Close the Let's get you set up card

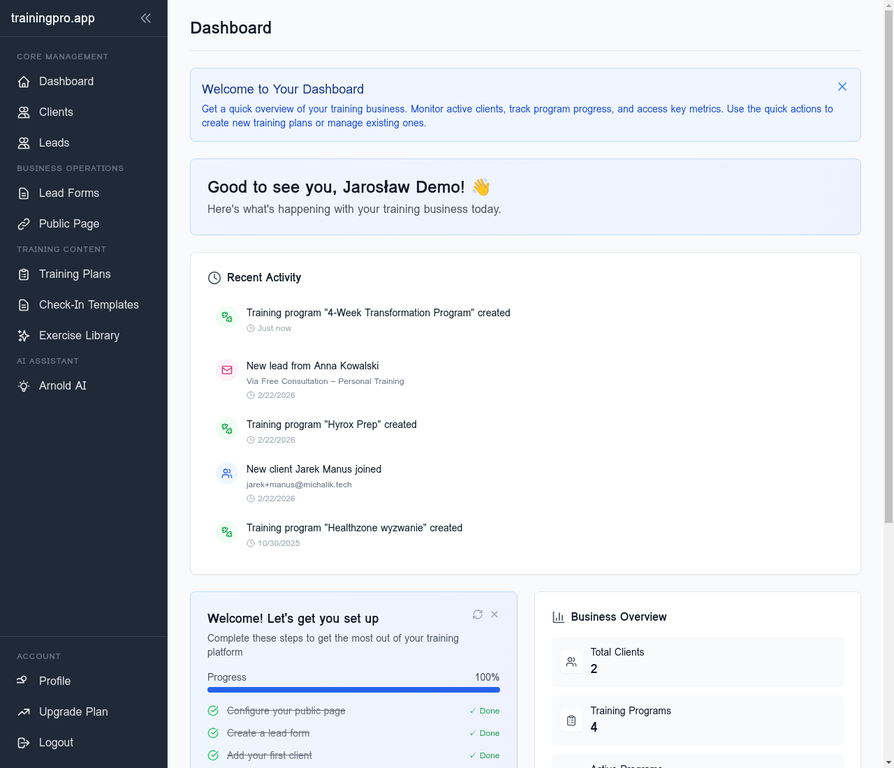pyautogui.click(x=494, y=615)
